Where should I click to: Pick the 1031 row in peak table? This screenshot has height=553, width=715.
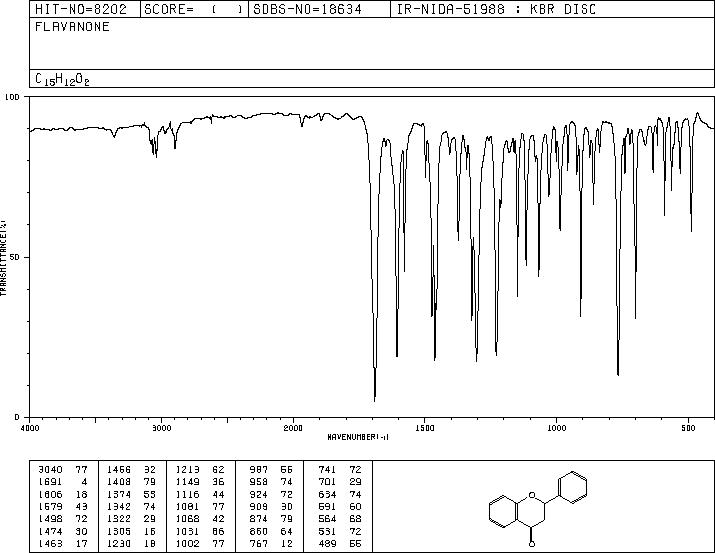click(x=200, y=532)
